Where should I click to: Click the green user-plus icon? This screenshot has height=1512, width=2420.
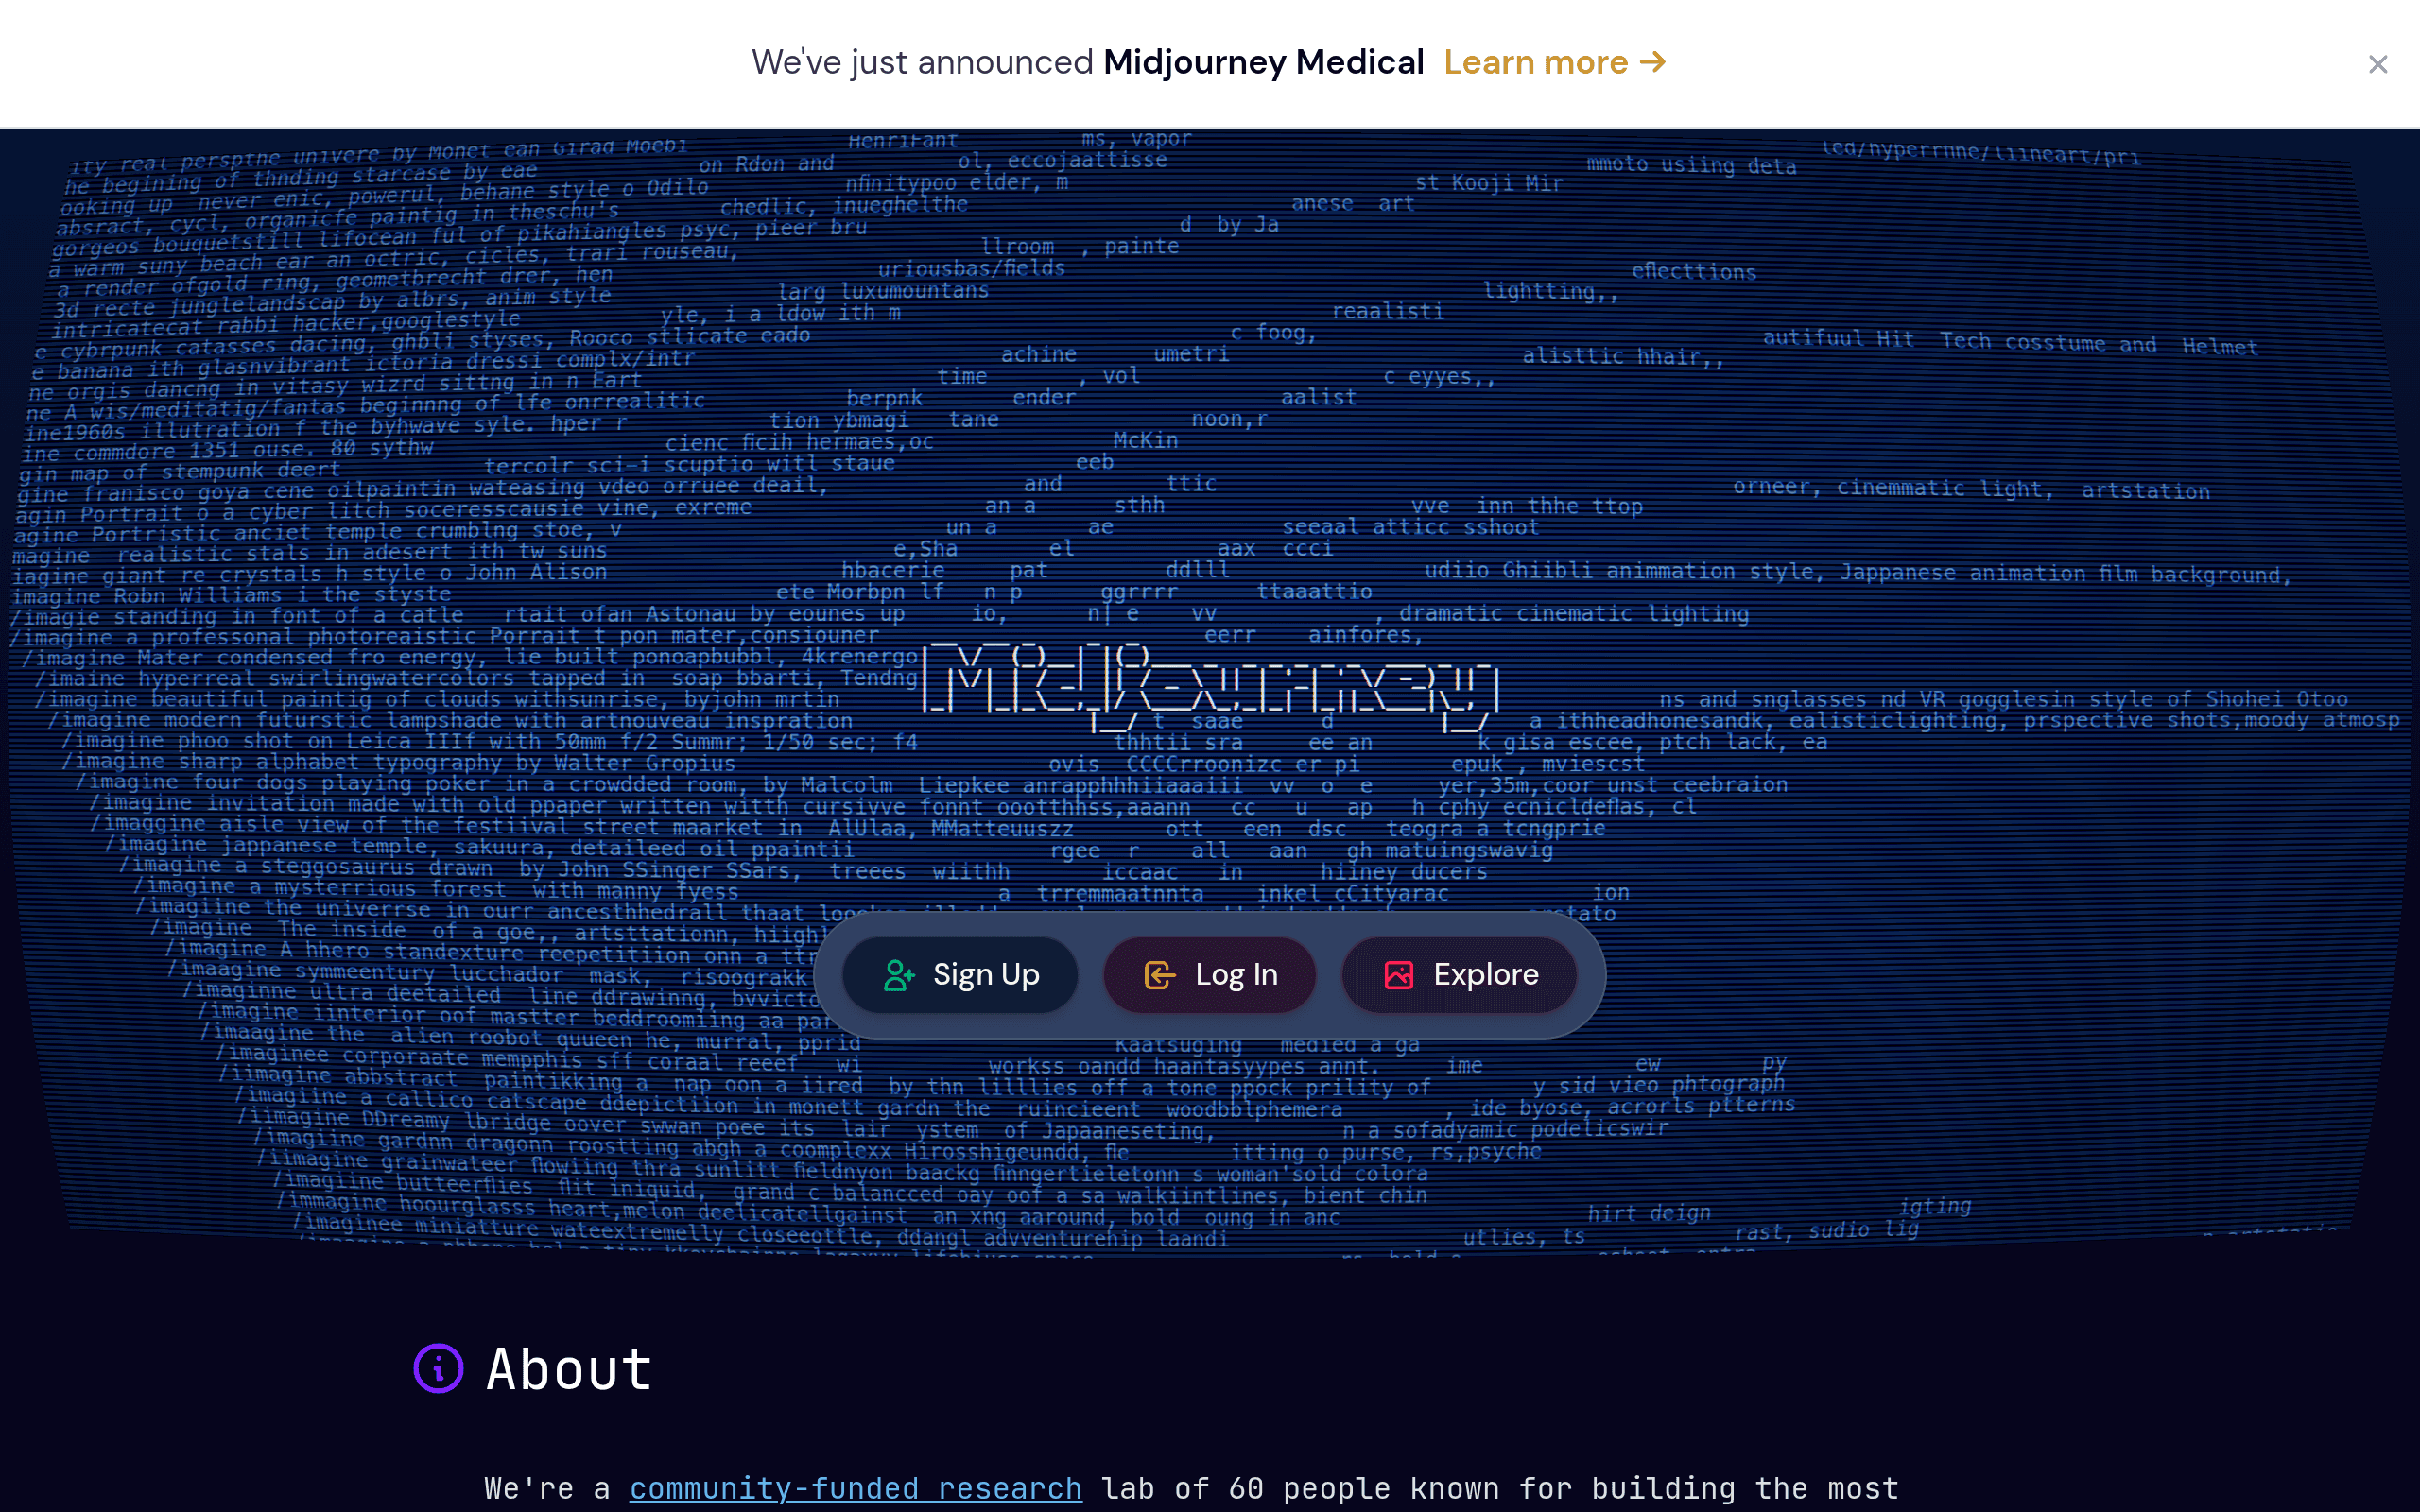898,975
